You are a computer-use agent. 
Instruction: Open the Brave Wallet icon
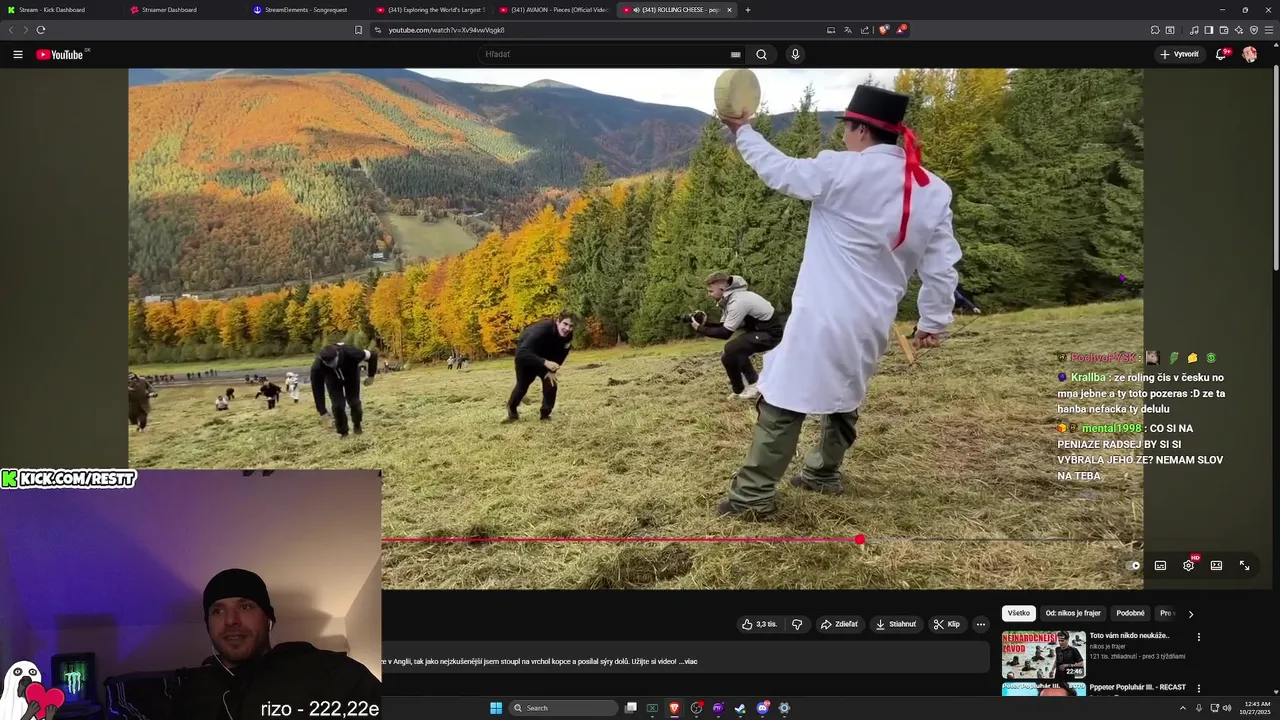(x=1224, y=30)
